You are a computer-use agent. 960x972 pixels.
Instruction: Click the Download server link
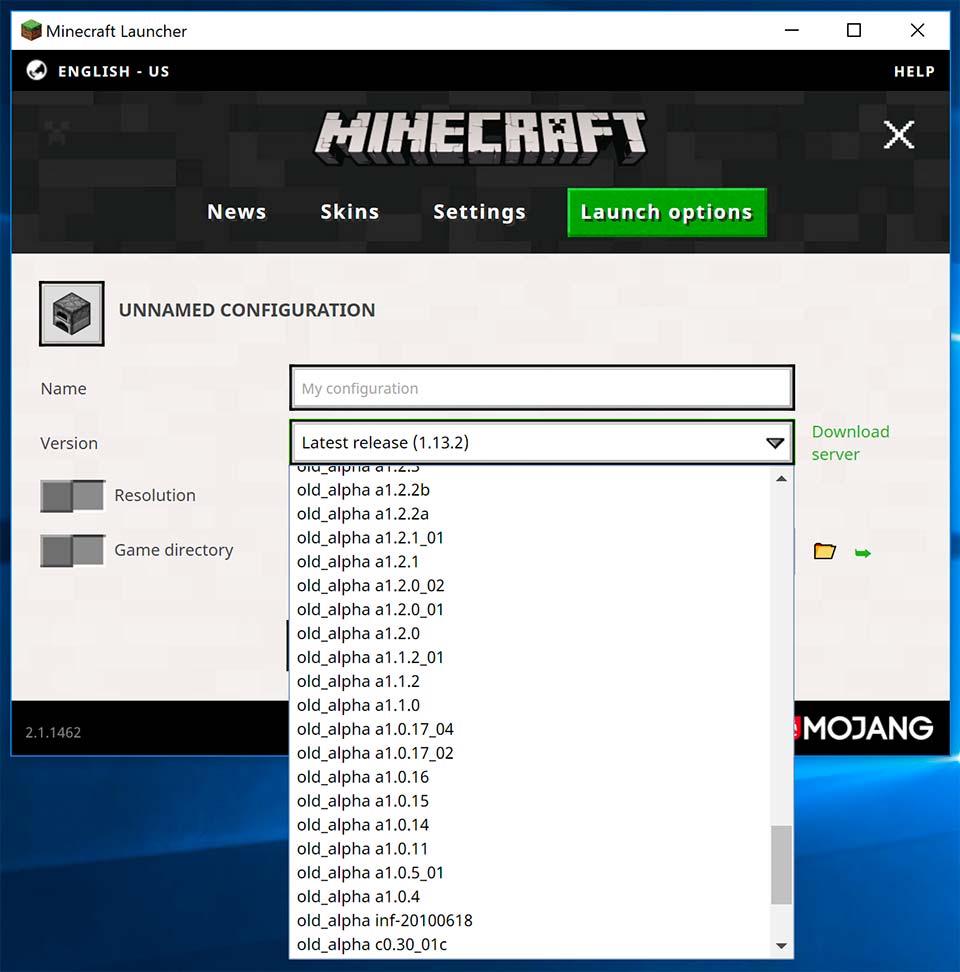[850, 443]
